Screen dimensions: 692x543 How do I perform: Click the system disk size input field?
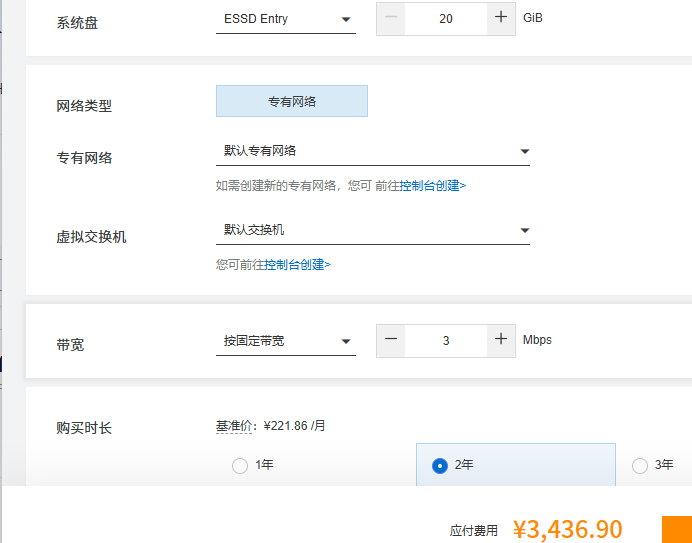(446, 19)
